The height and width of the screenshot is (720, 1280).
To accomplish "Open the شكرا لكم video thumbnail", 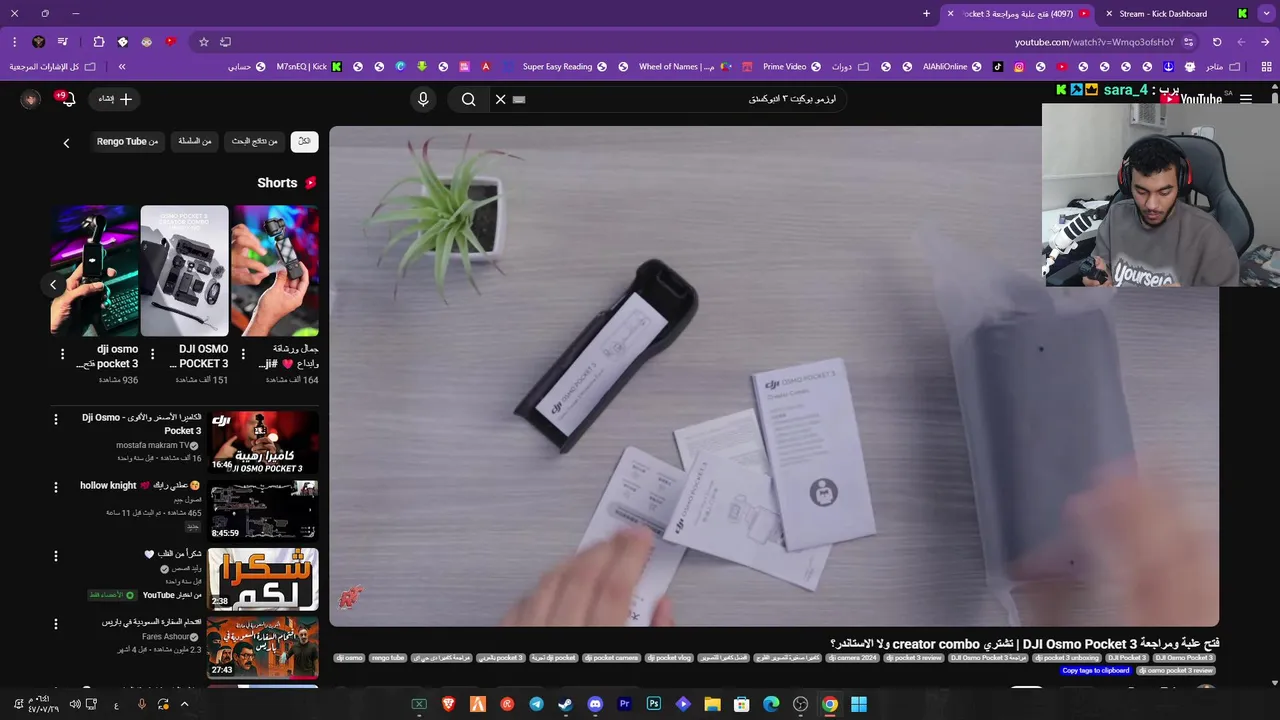I will pos(263,579).
